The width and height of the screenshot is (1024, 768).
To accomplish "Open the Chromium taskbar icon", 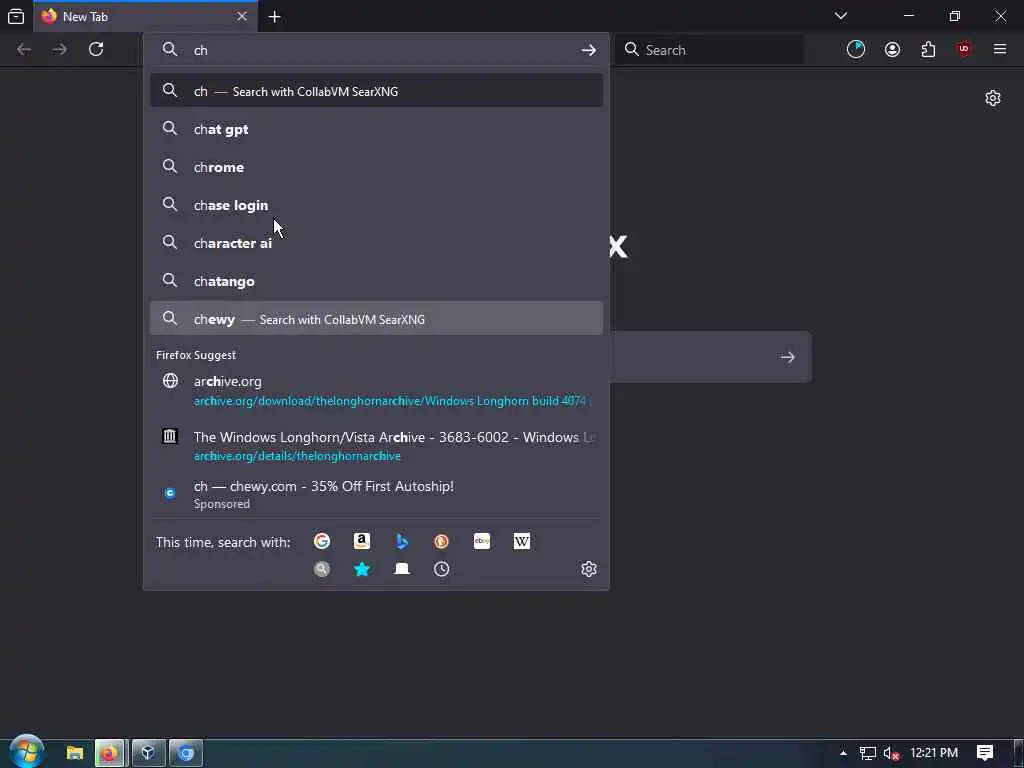I will click(186, 754).
